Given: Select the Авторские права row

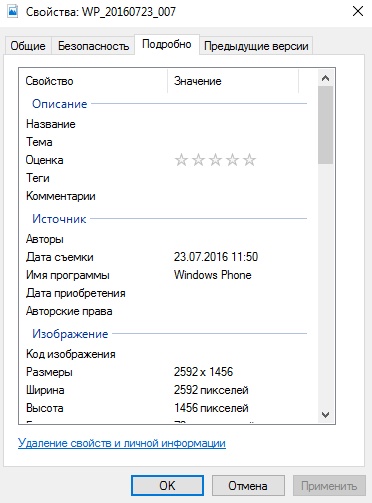Looking at the screenshot, I should click(x=166, y=311).
